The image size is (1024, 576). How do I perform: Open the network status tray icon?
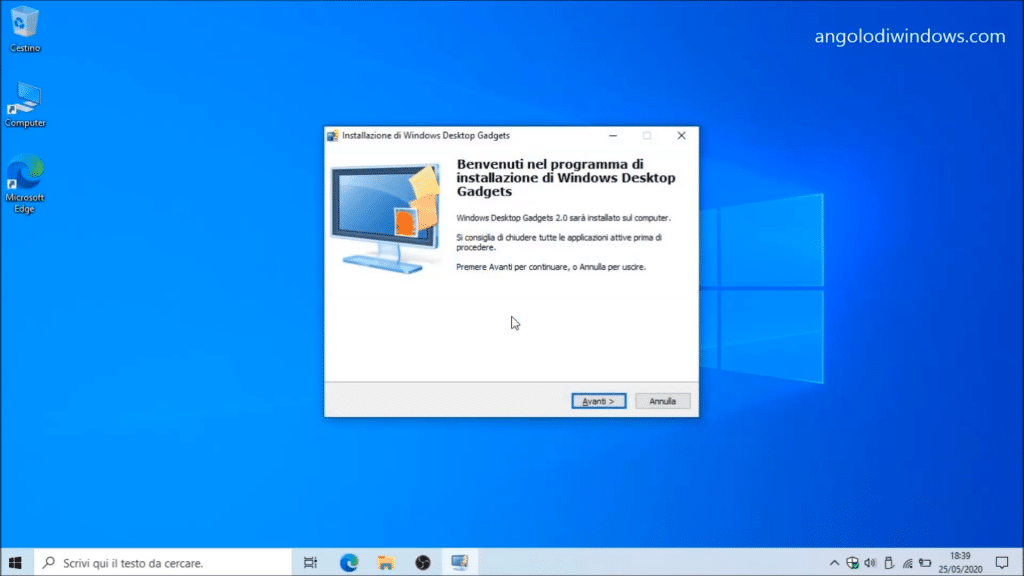point(906,563)
